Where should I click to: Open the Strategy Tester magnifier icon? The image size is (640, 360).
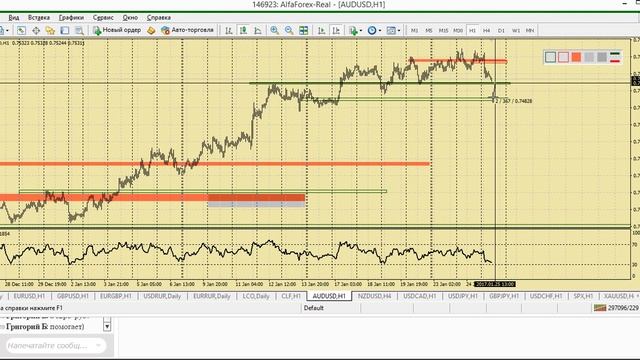point(79,31)
